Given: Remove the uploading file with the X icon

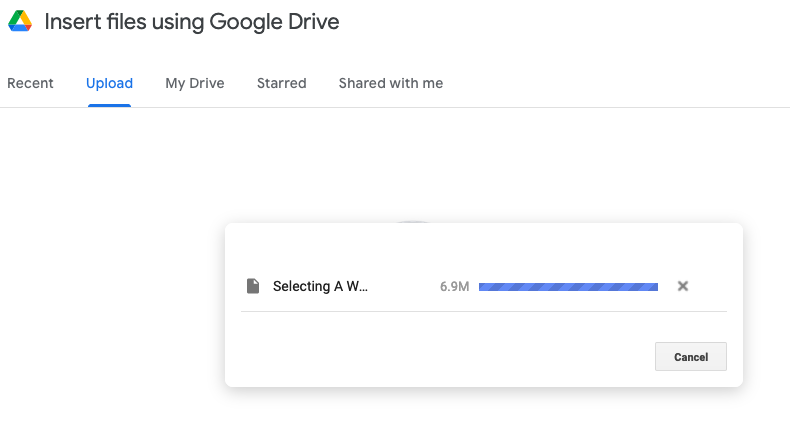Looking at the screenshot, I should [683, 286].
